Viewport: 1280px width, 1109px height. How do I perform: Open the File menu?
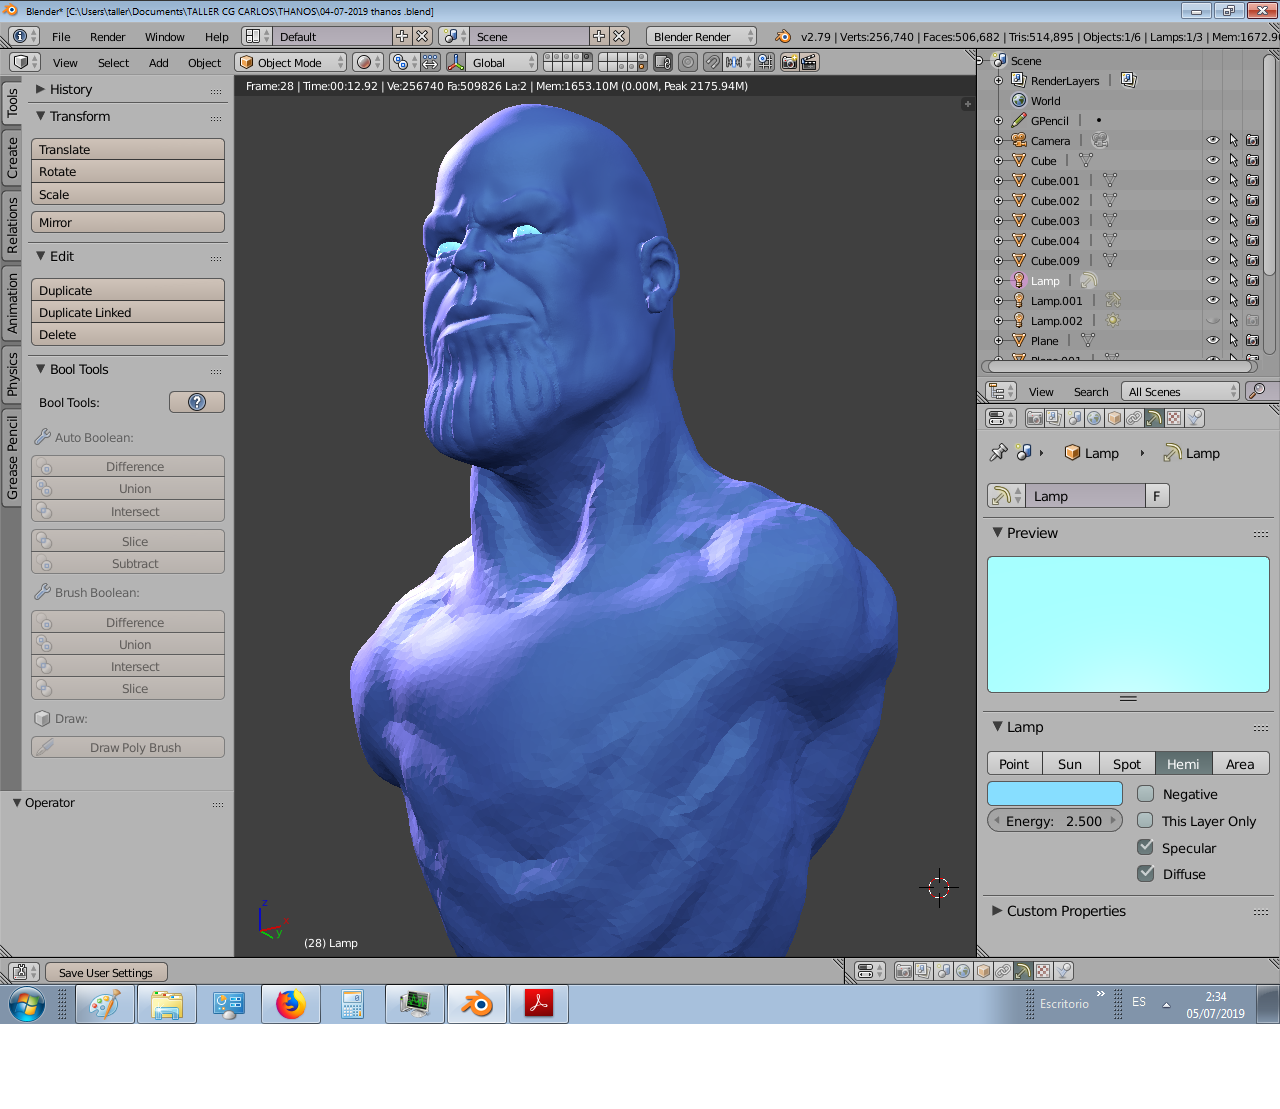pyautogui.click(x=61, y=36)
